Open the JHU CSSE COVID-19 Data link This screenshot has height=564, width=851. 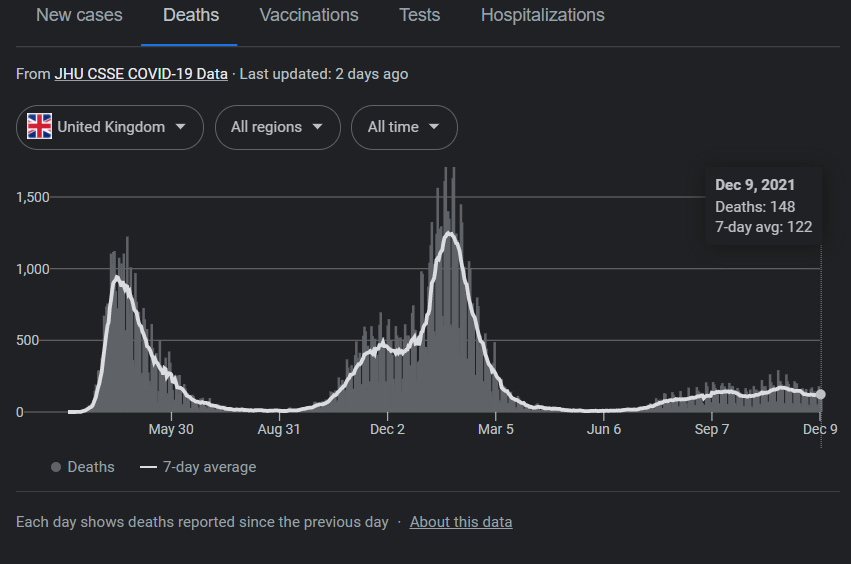click(x=141, y=74)
